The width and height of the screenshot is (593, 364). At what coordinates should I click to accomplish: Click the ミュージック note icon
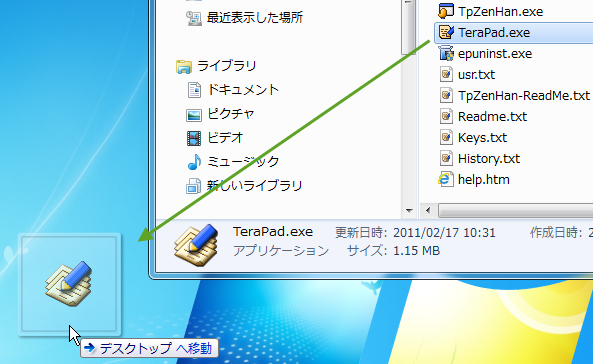coord(194,162)
